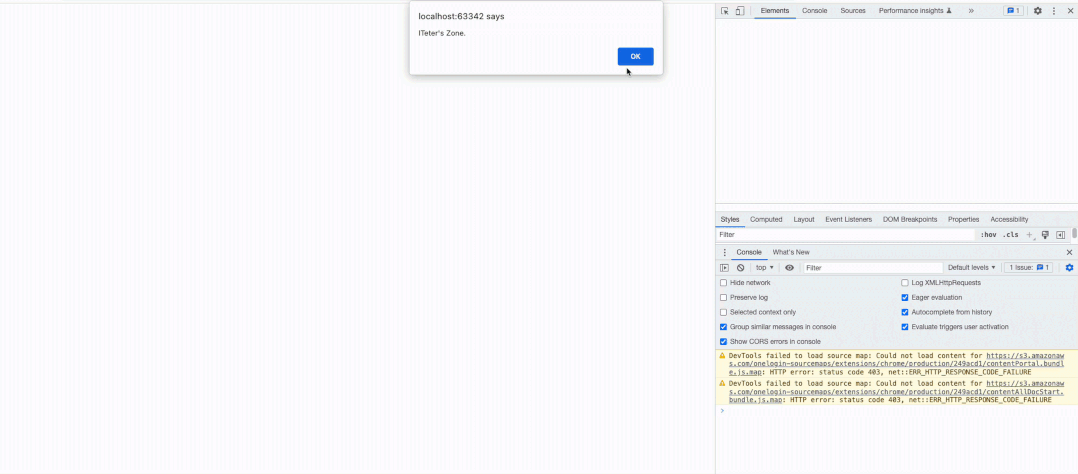Click the 1 Issue button
The image size is (1078, 474).
[1029, 268]
